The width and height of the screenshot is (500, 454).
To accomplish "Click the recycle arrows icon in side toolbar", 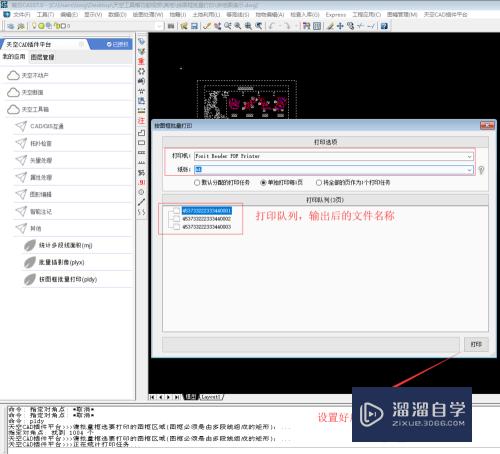I will pos(141,71).
